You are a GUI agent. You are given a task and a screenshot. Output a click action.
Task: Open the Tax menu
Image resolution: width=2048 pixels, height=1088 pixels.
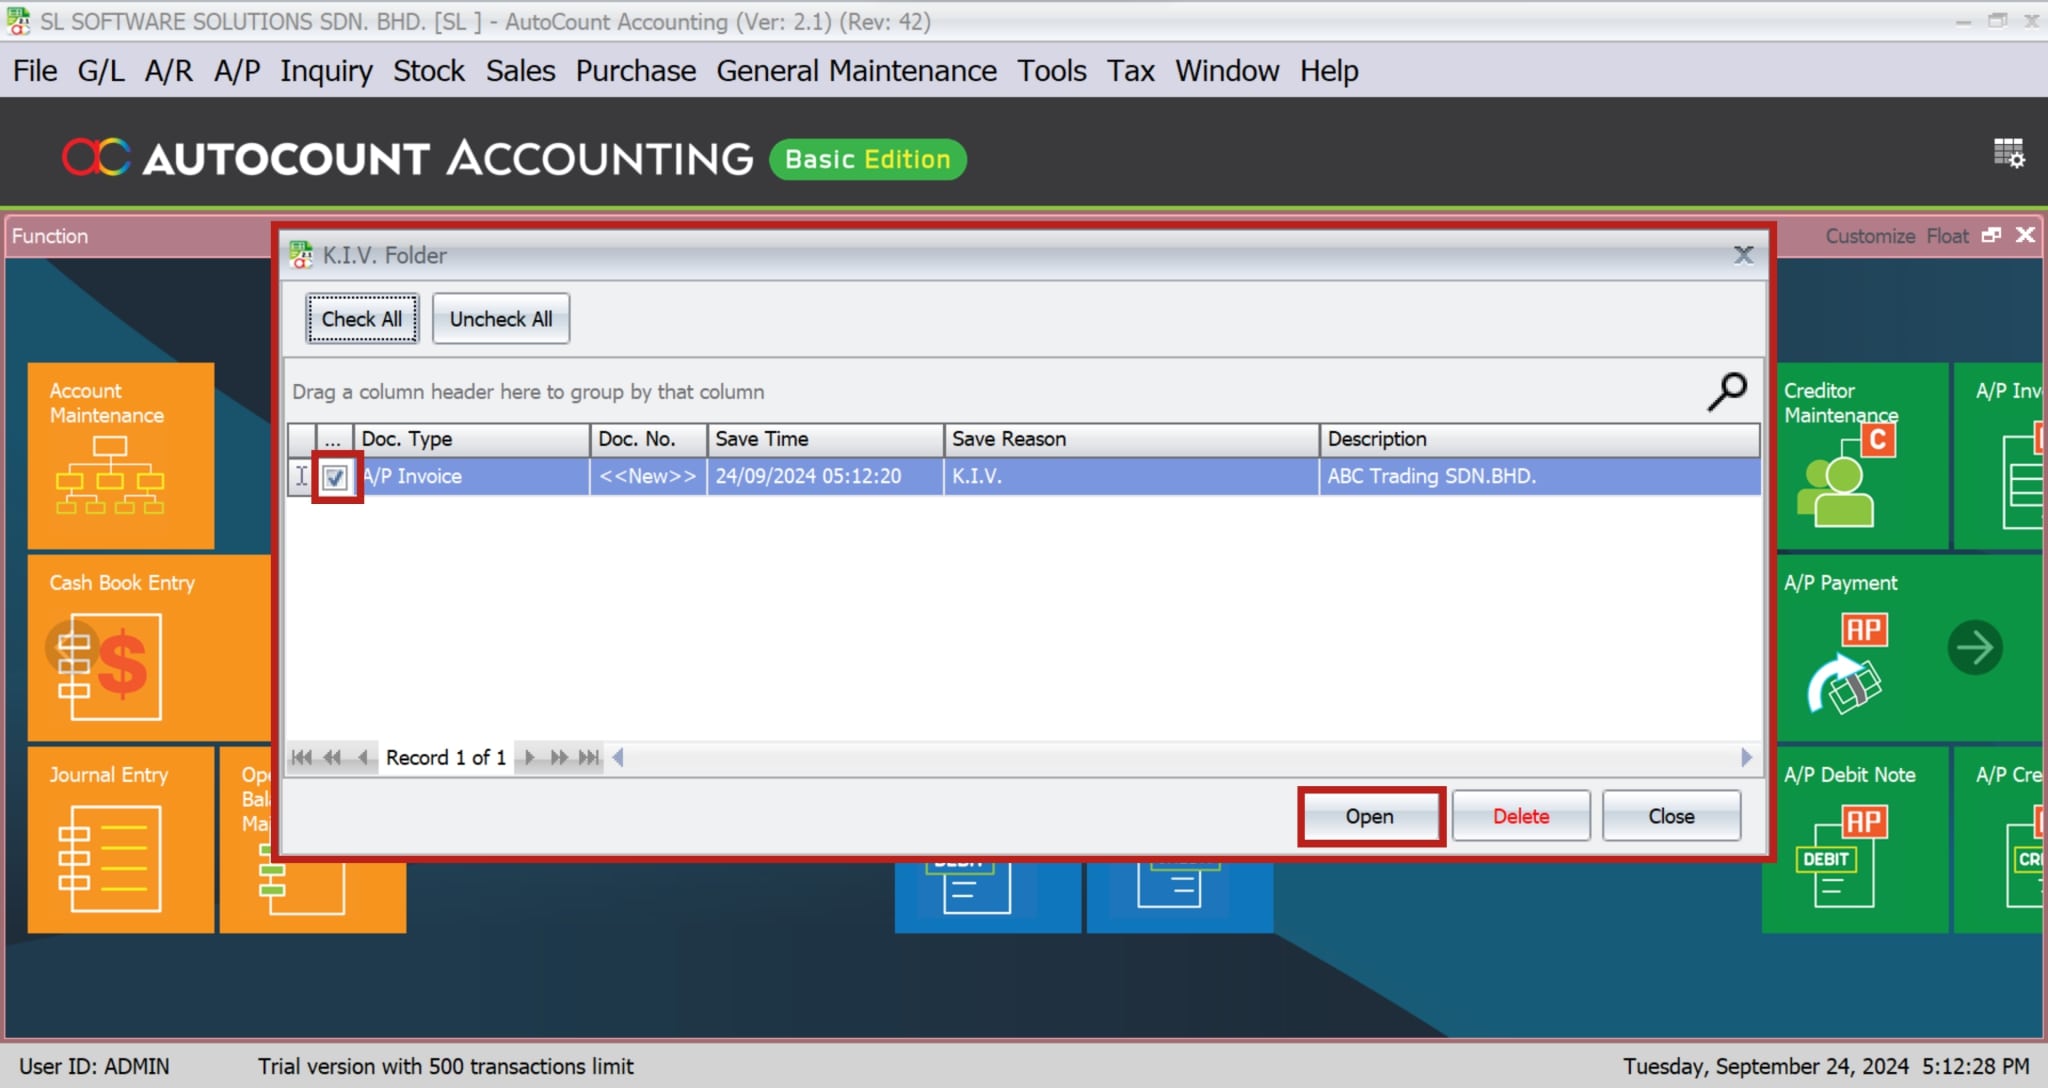[x=1130, y=70]
